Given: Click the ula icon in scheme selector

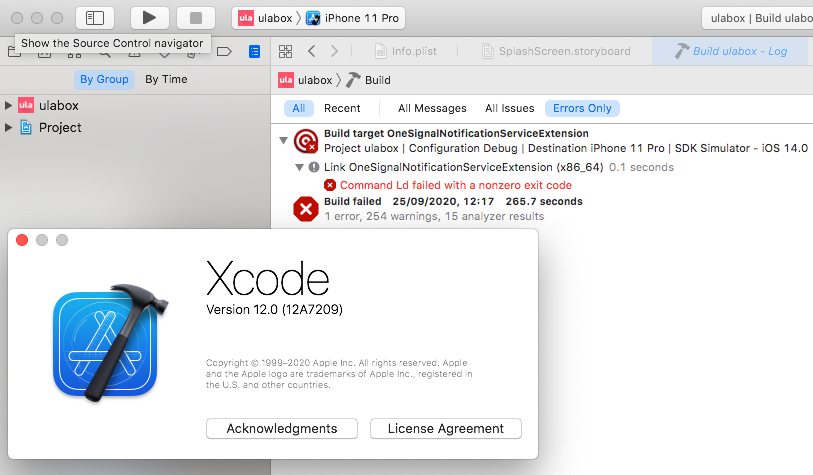Looking at the screenshot, I should click(246, 18).
